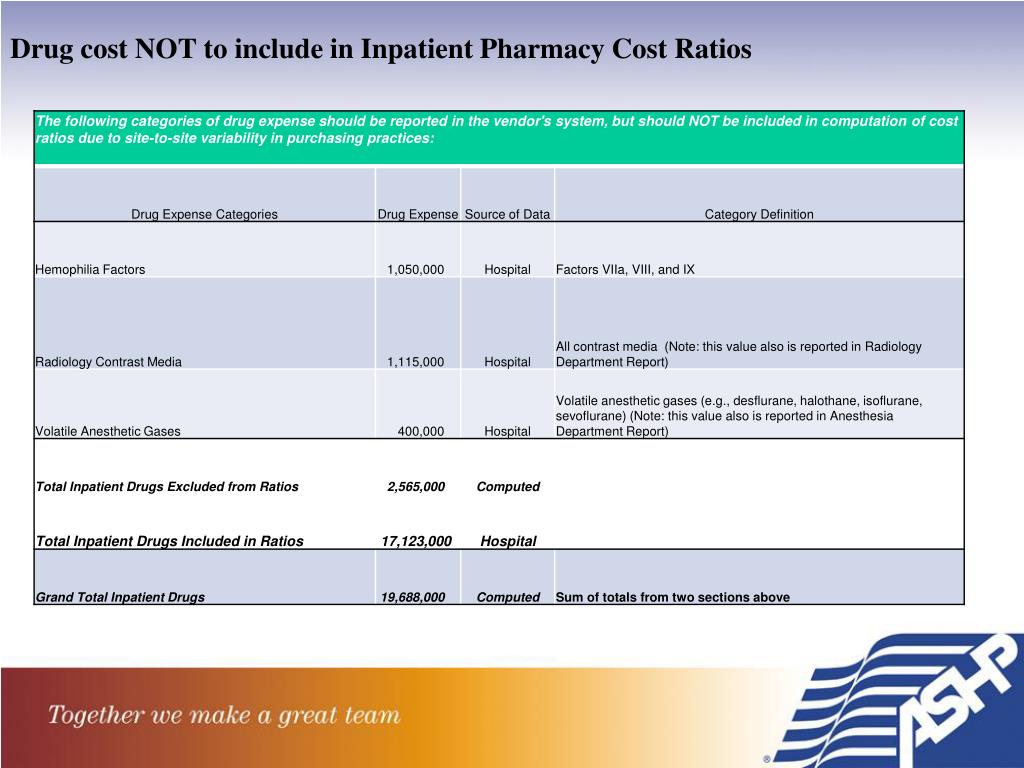The width and height of the screenshot is (1024, 768).
Task: Click the 2,565,000 total value
Action: click(x=416, y=487)
